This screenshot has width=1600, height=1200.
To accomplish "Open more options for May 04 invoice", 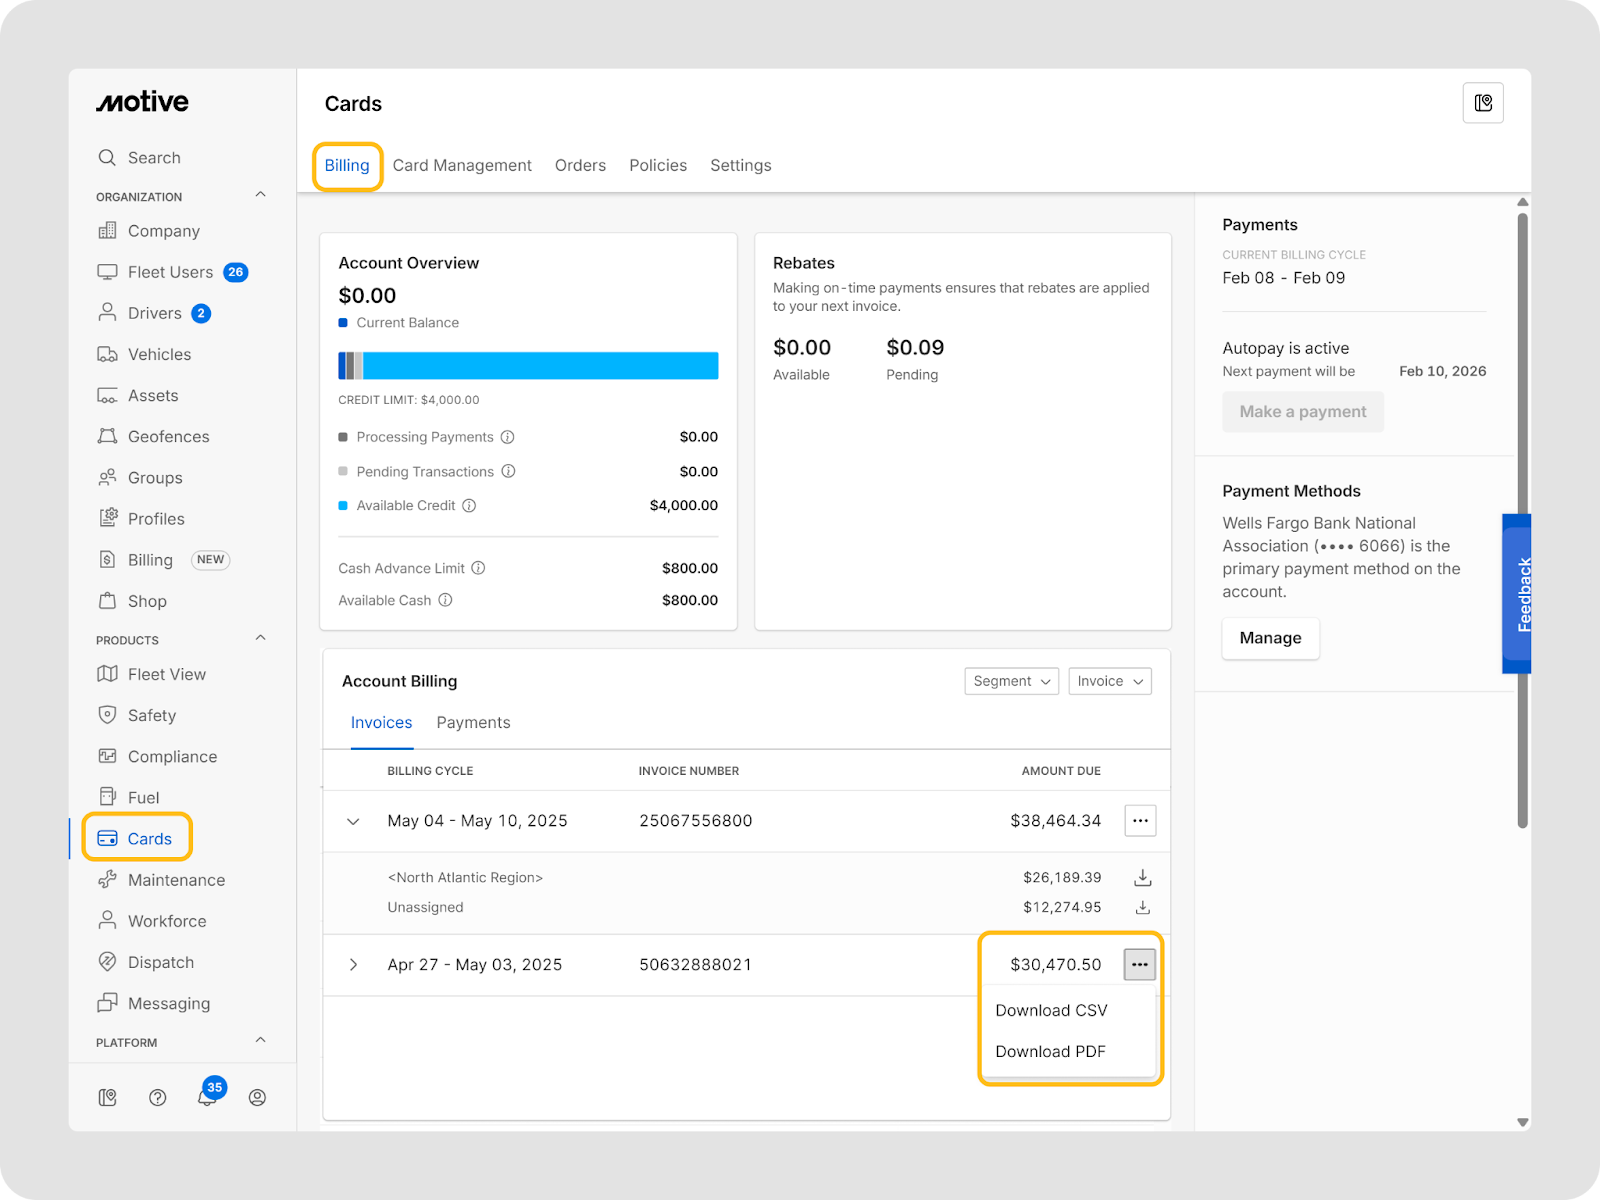I will point(1140,821).
